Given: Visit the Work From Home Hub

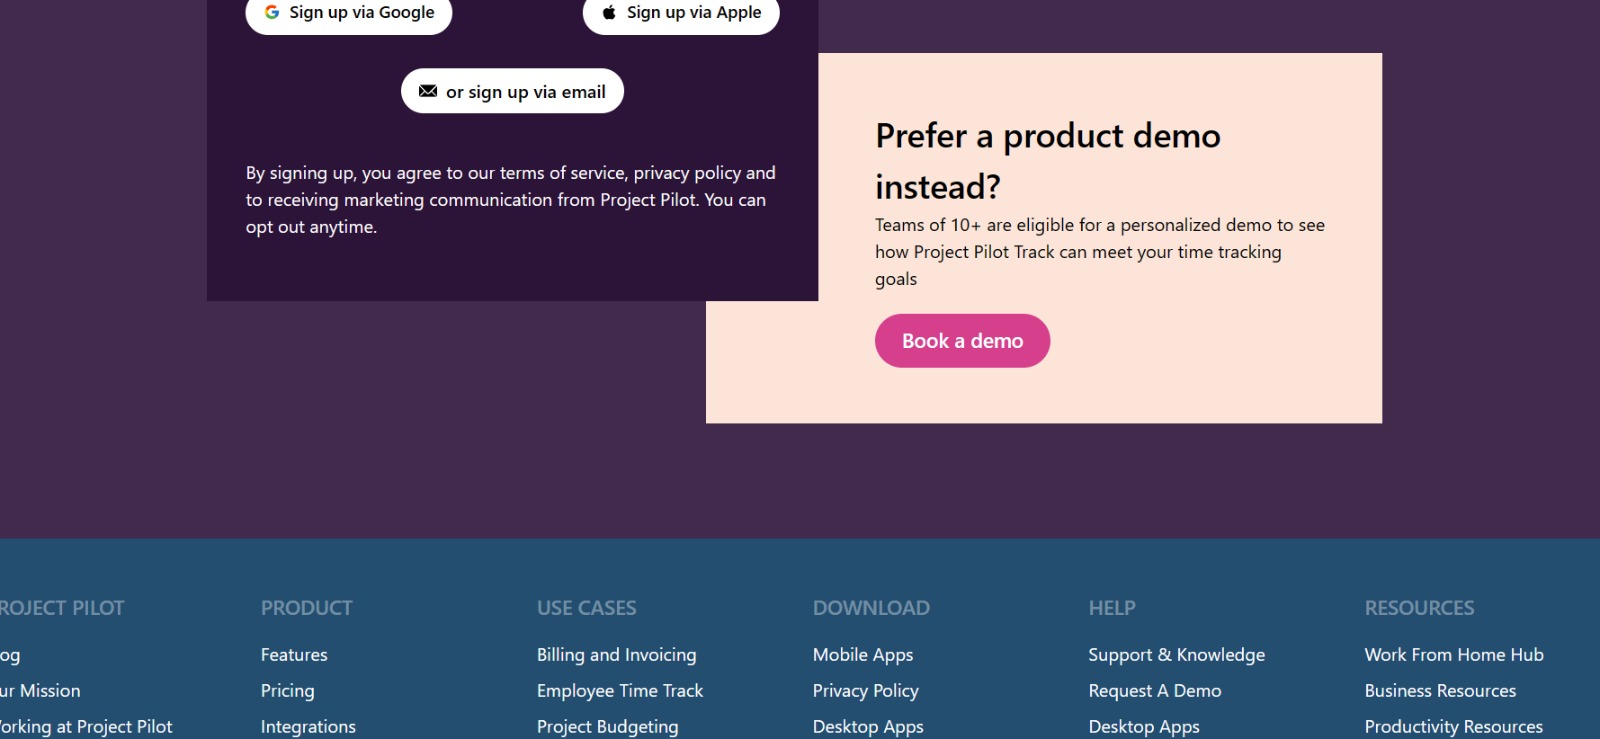Looking at the screenshot, I should 1453,655.
